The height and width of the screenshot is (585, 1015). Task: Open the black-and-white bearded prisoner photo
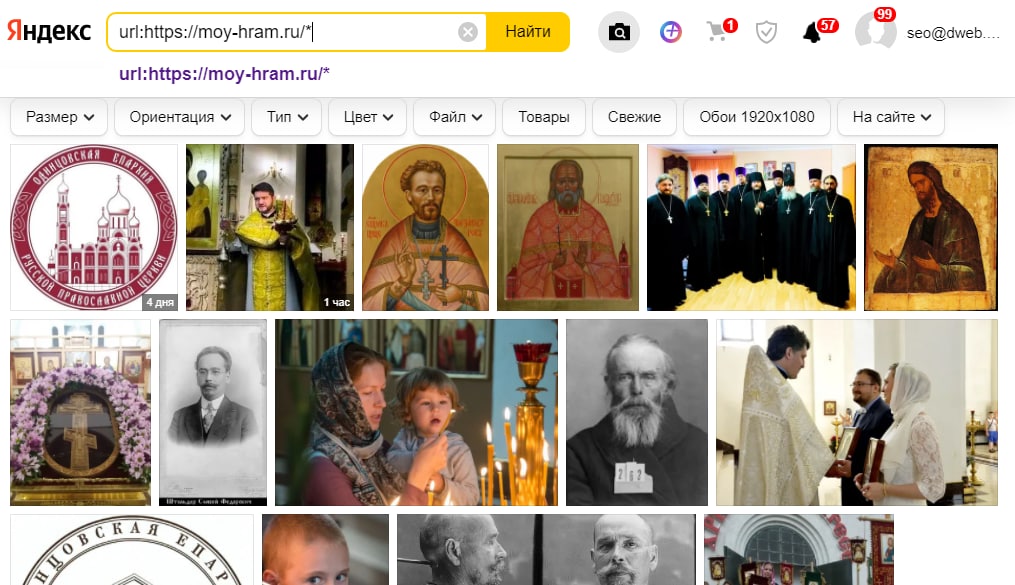[637, 412]
